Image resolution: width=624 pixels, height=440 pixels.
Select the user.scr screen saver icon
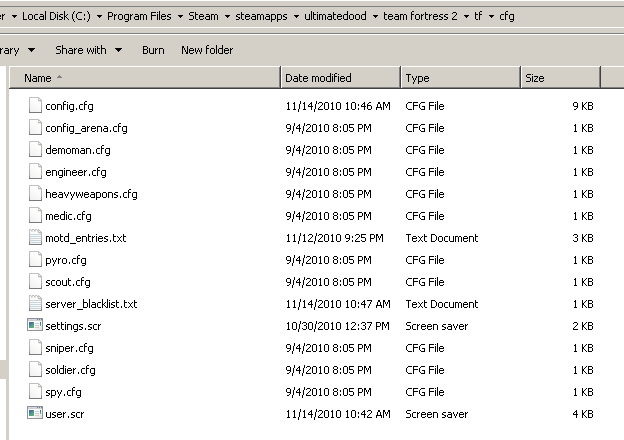tap(35, 413)
